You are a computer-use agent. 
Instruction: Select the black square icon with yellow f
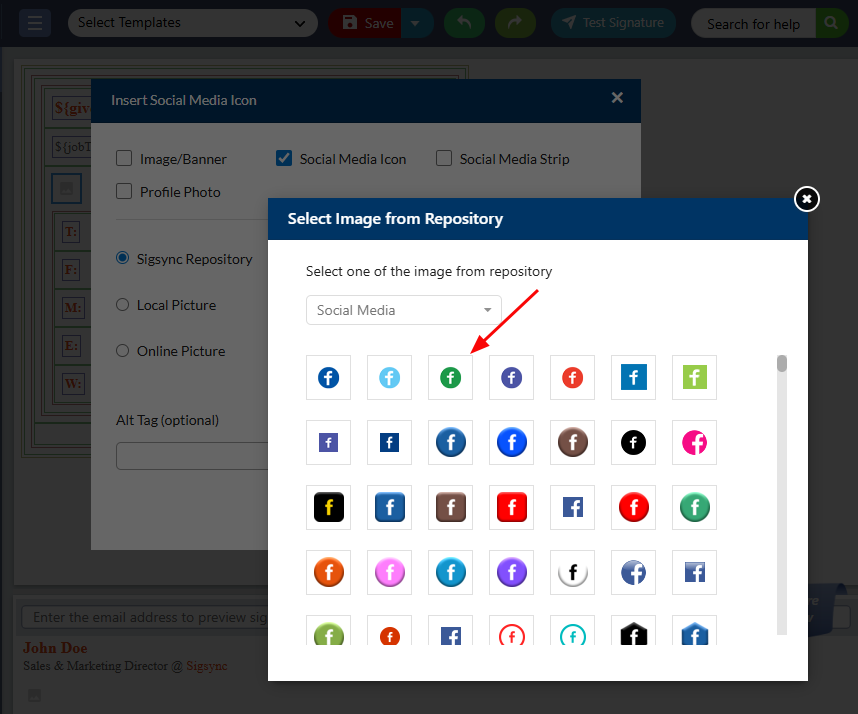tap(328, 507)
